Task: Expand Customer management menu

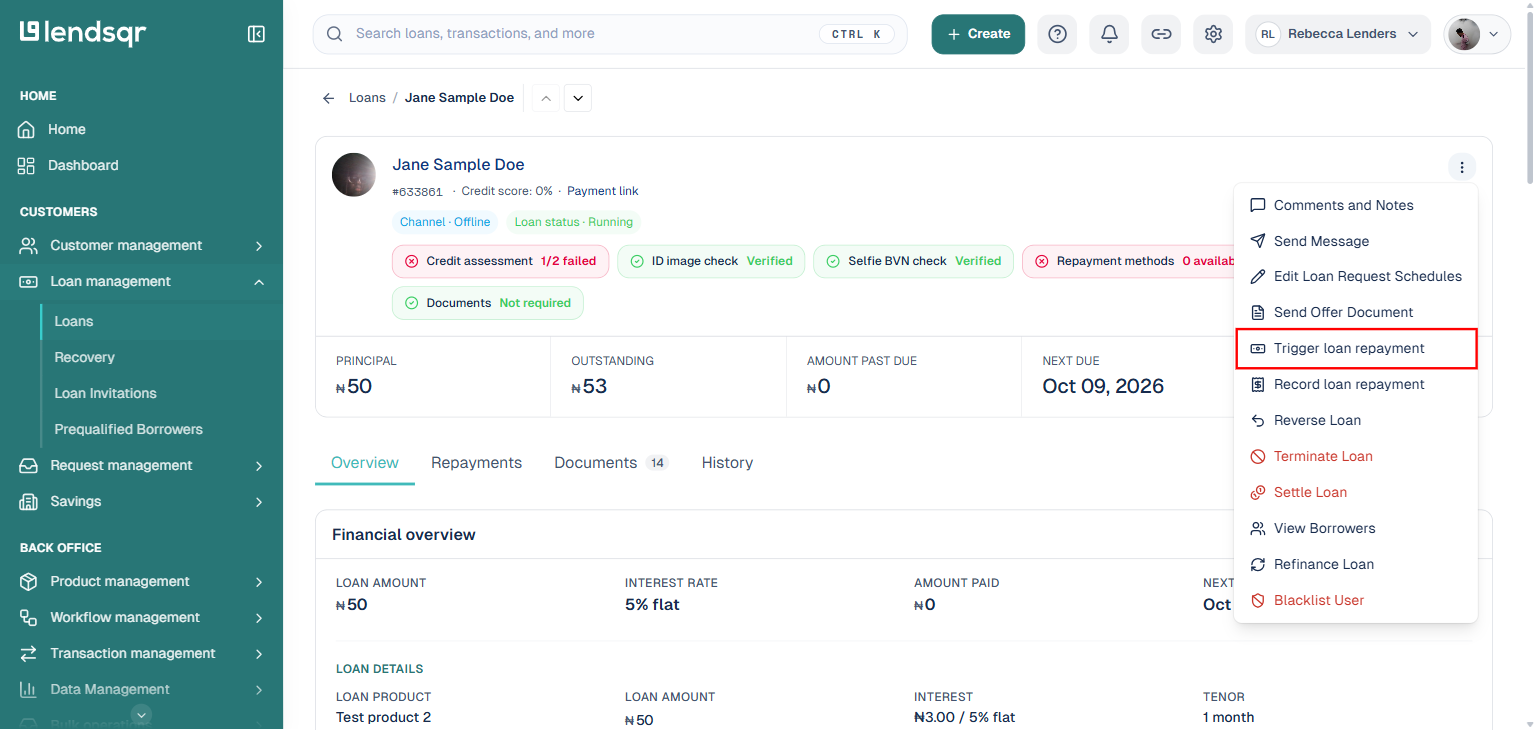Action: coord(141,245)
